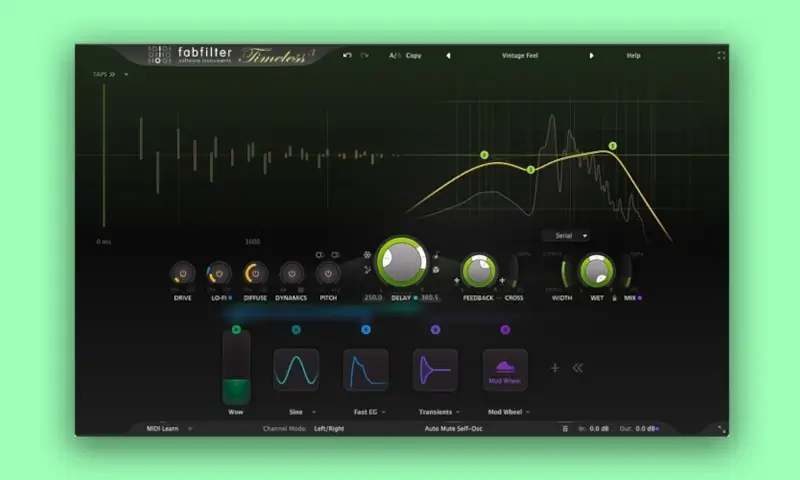Click the resize corner arrow icon
This screenshot has height=480, width=800.
click(x=721, y=430)
